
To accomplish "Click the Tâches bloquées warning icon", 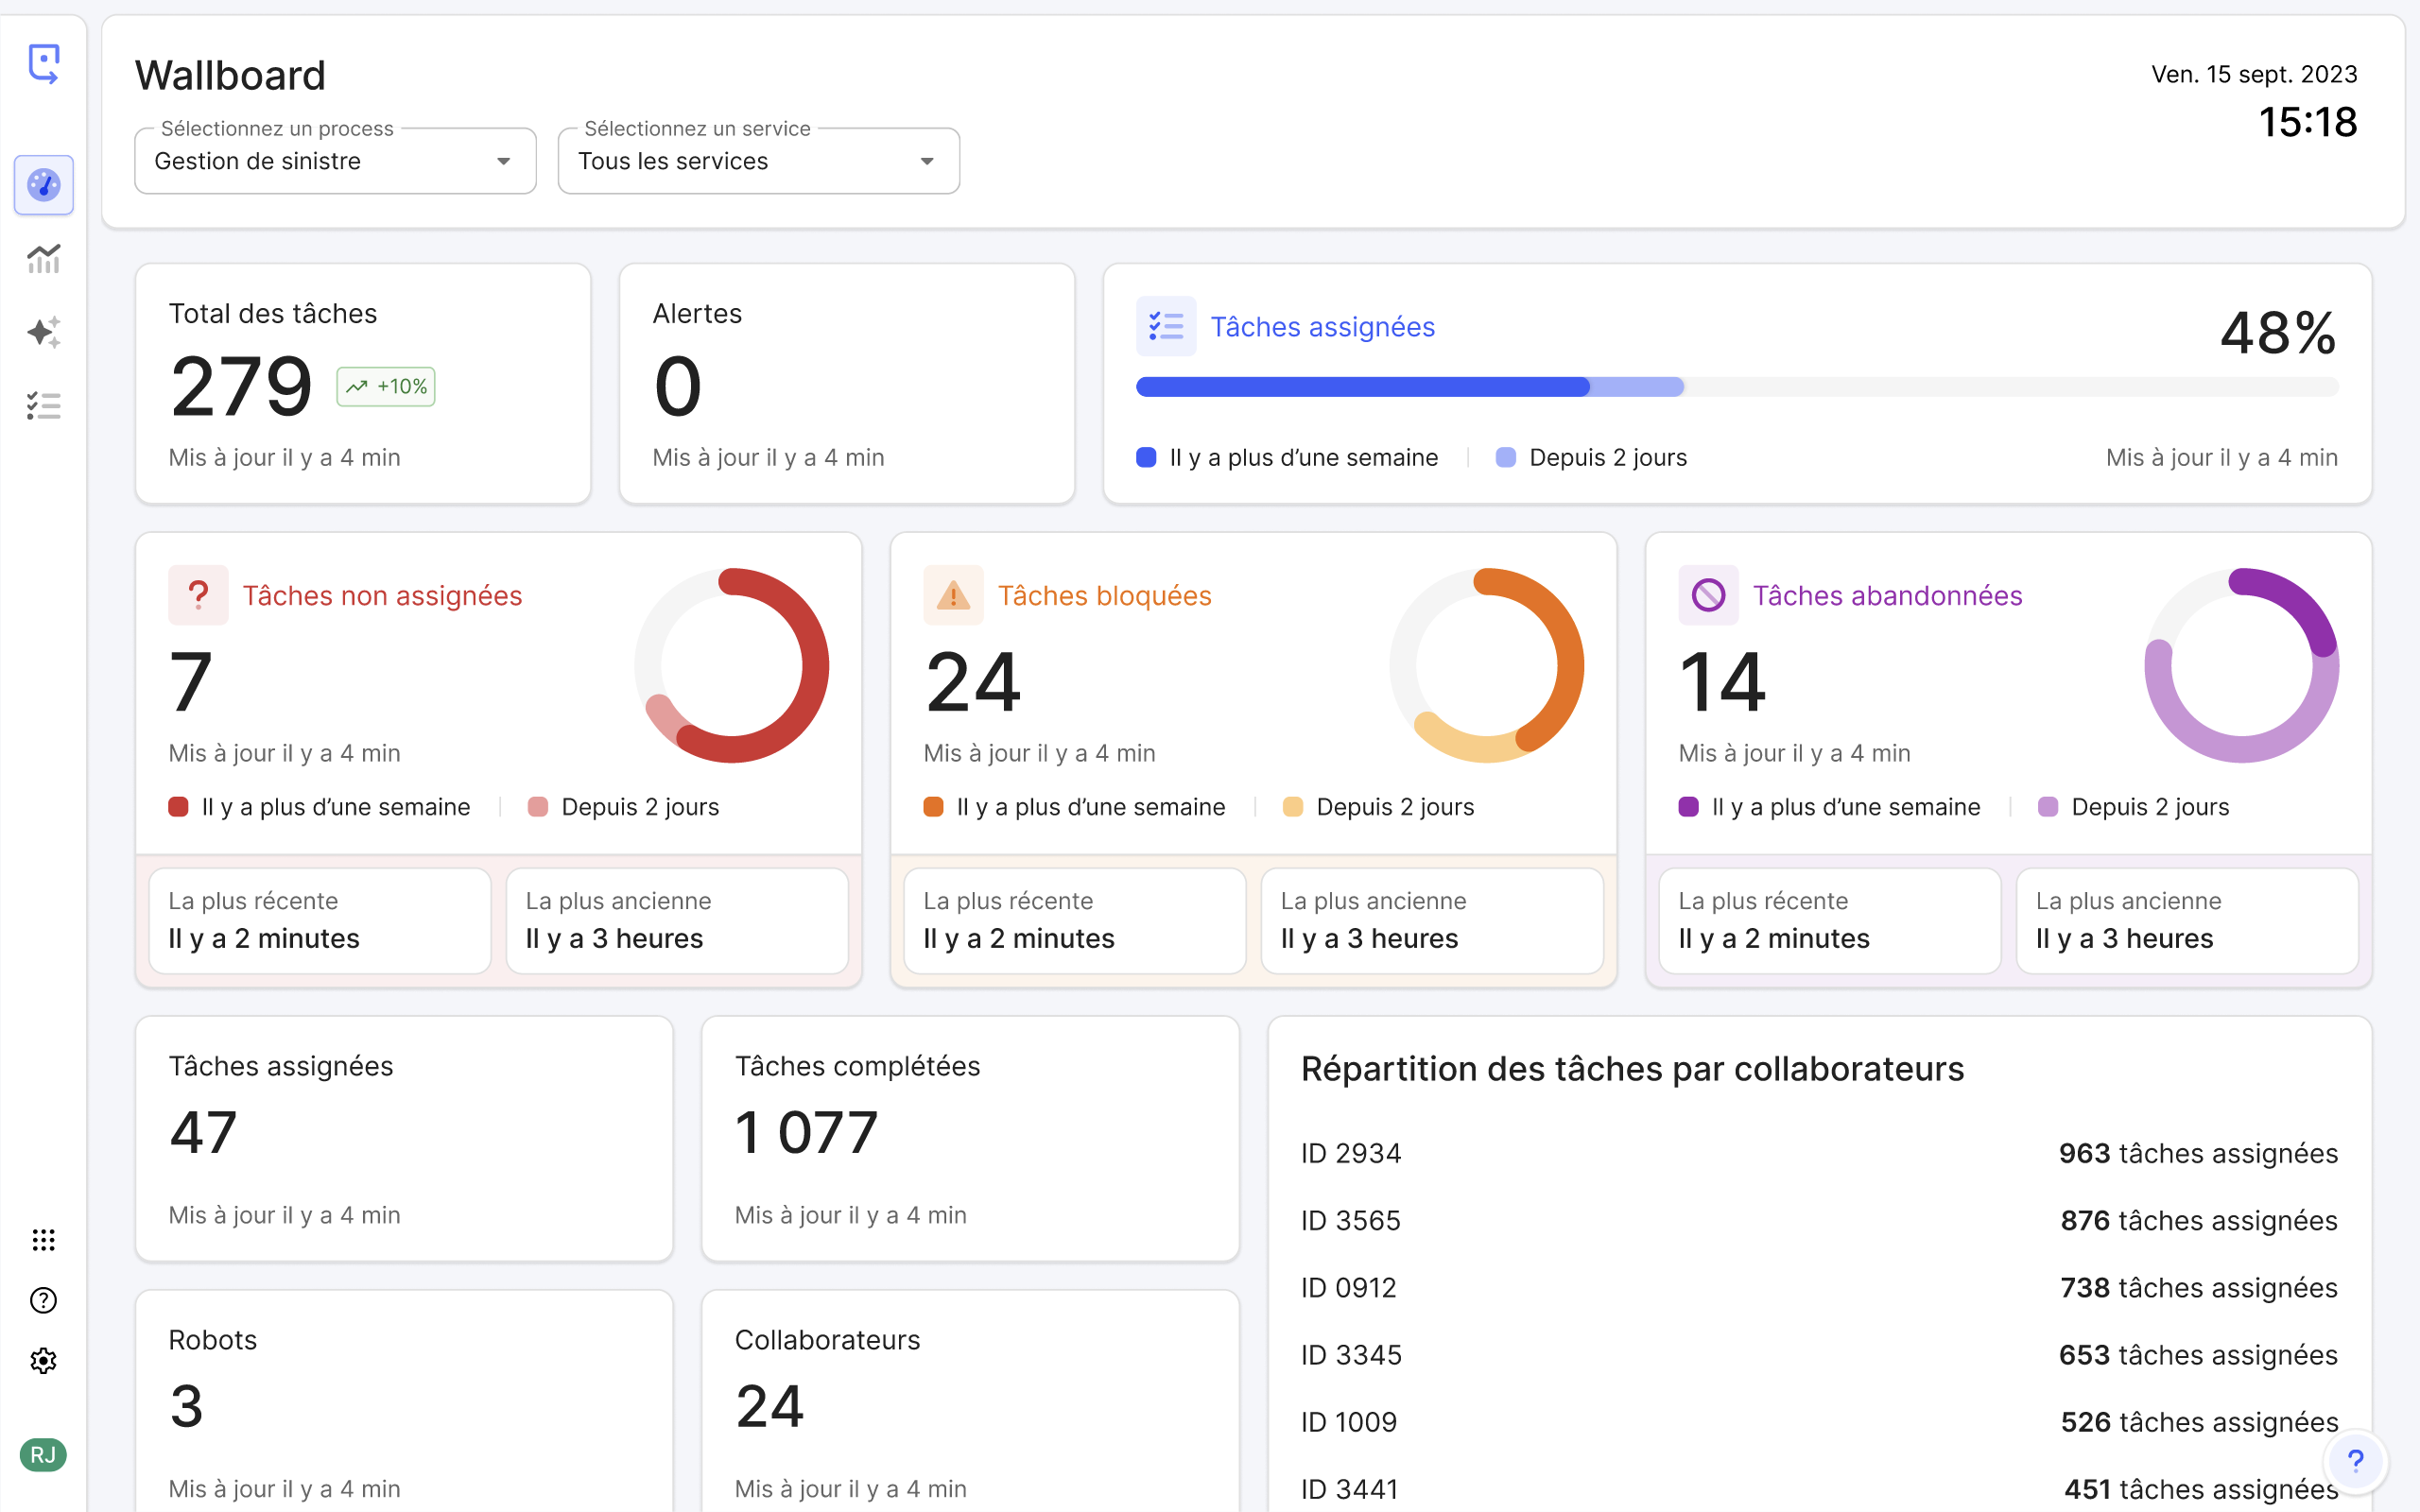I will (953, 595).
